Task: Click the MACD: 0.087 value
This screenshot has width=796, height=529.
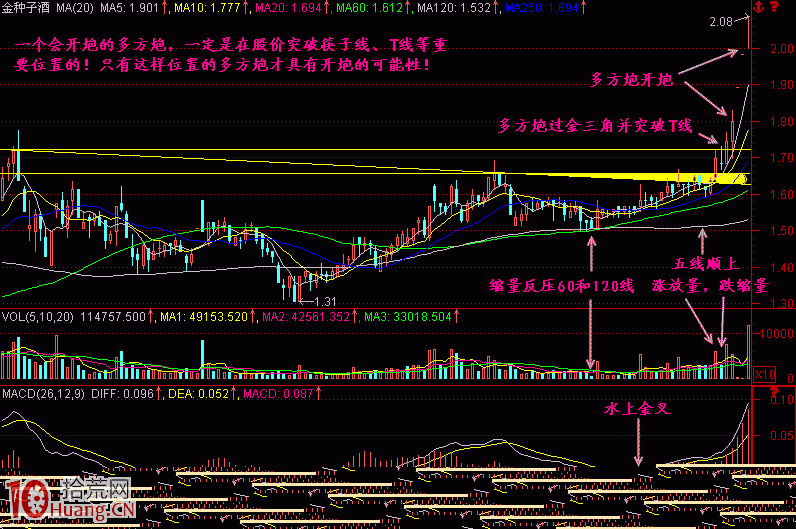Action: pos(278,393)
